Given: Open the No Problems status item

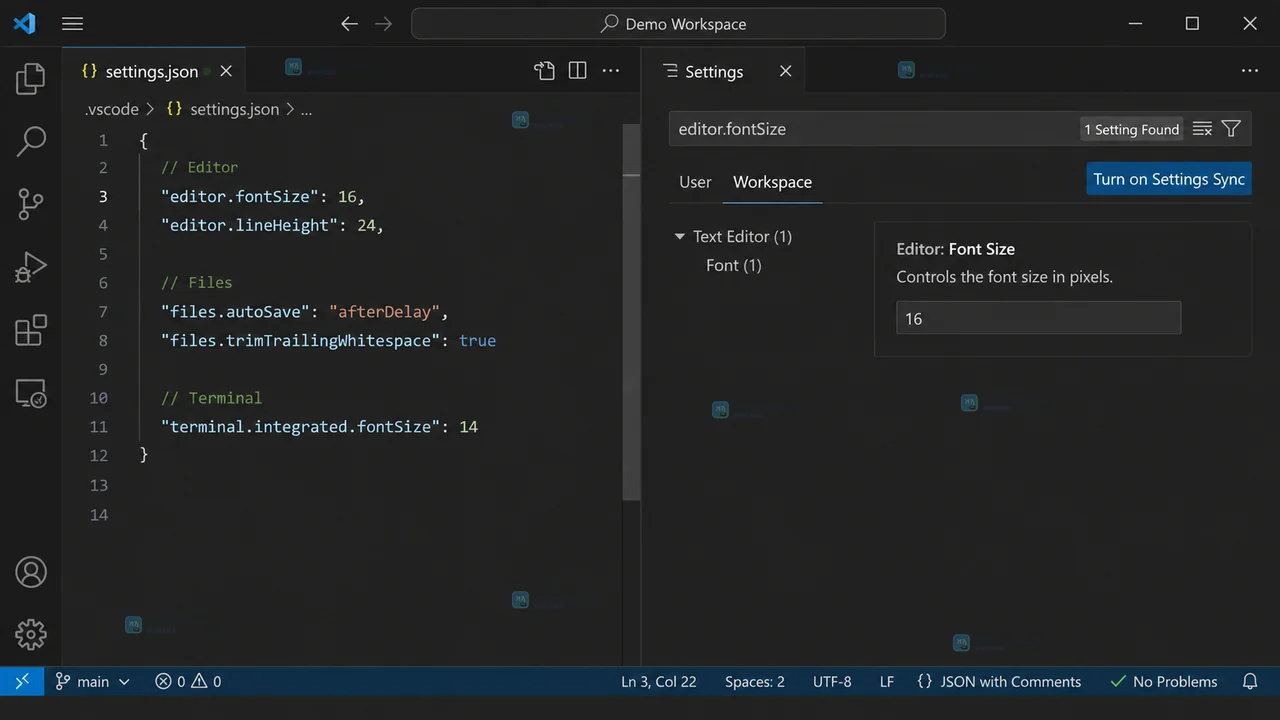Looking at the screenshot, I should (x=1164, y=681).
